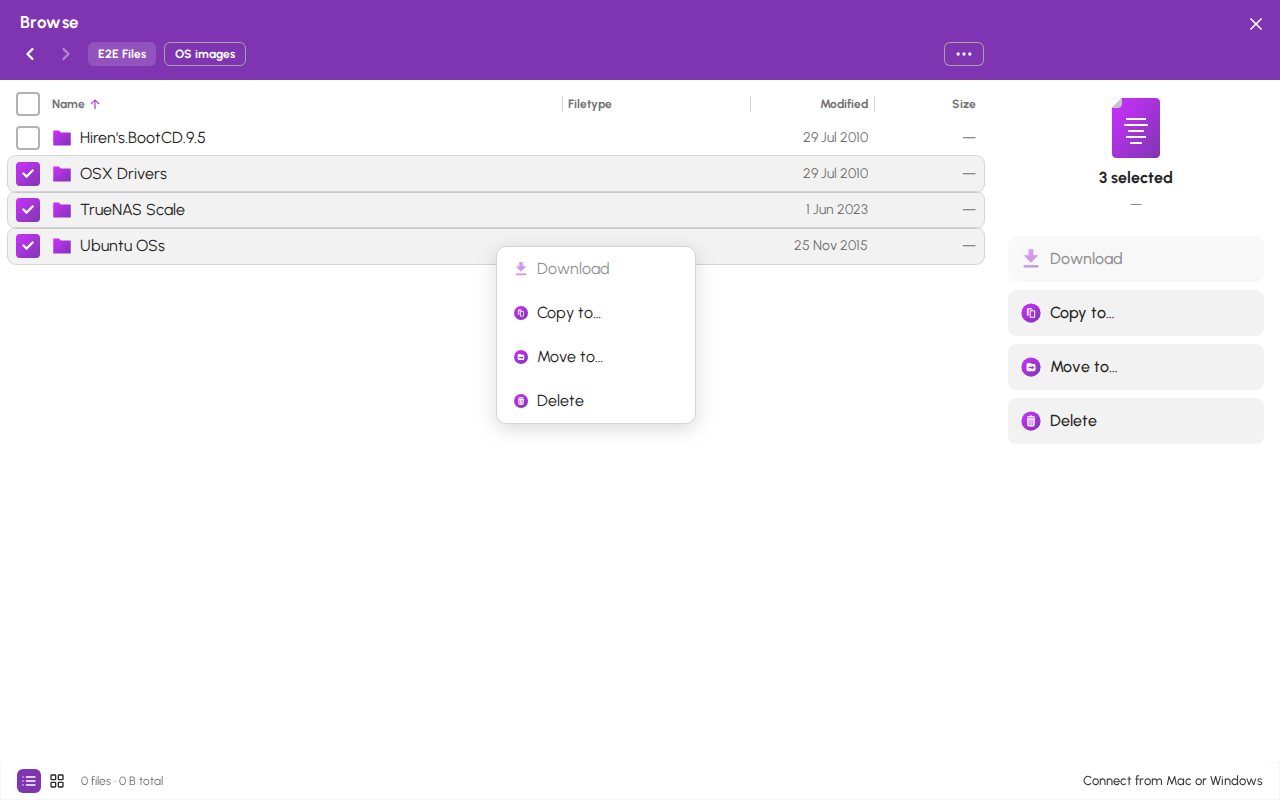The height and width of the screenshot is (800, 1280).
Task: Click the 0 files · 0 B total status
Action: tap(122, 781)
